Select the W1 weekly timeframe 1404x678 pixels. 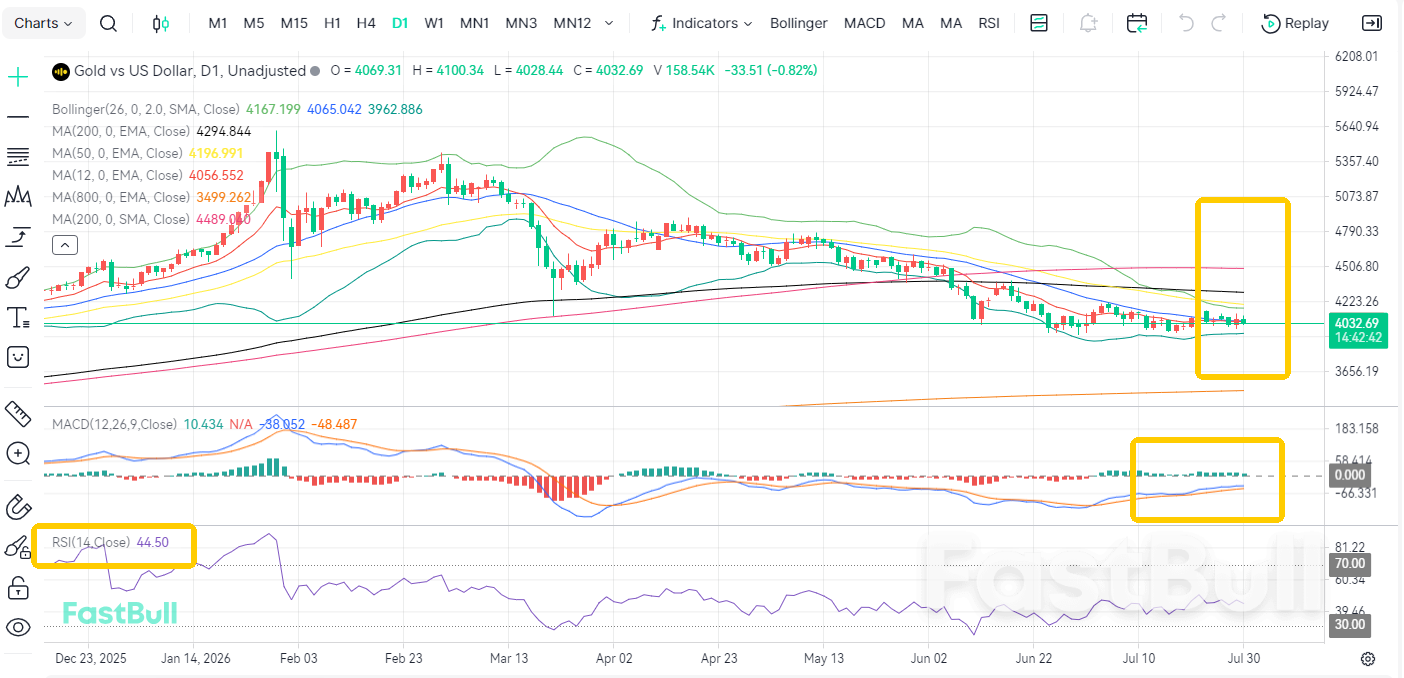pyautogui.click(x=434, y=23)
